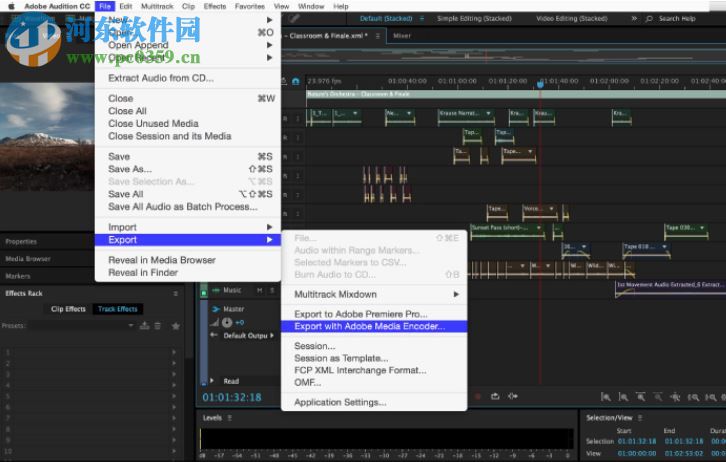Expand the Default Output routing dropdown
Viewport: 726px width, 462px height.
(x=272, y=335)
